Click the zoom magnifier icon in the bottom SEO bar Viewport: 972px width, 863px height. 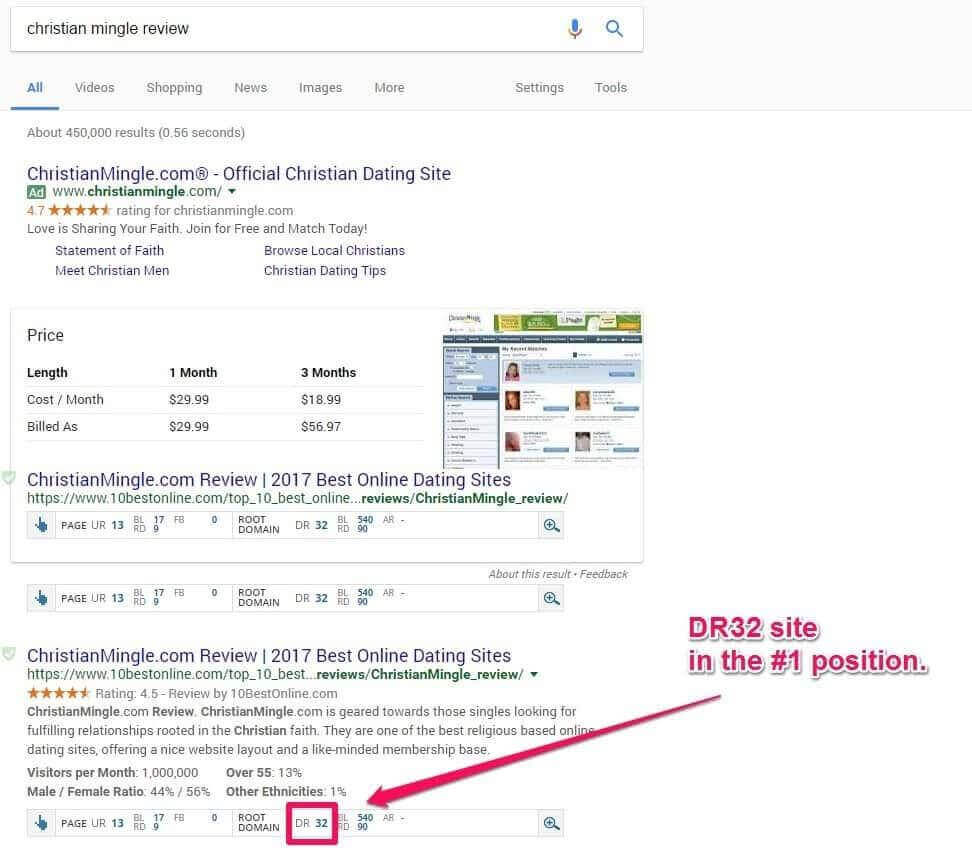[x=551, y=823]
